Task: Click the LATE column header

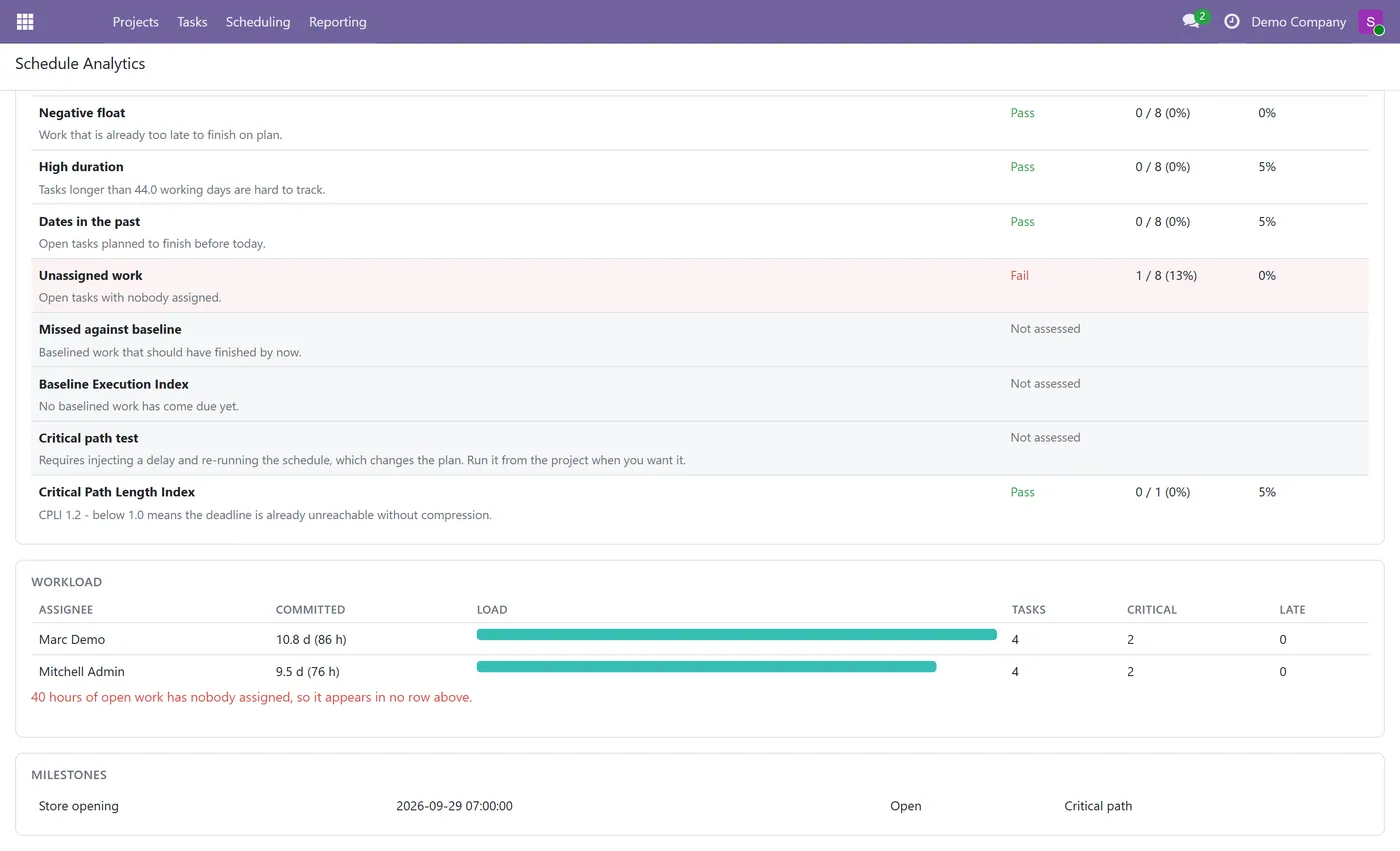Action: [1292, 610]
